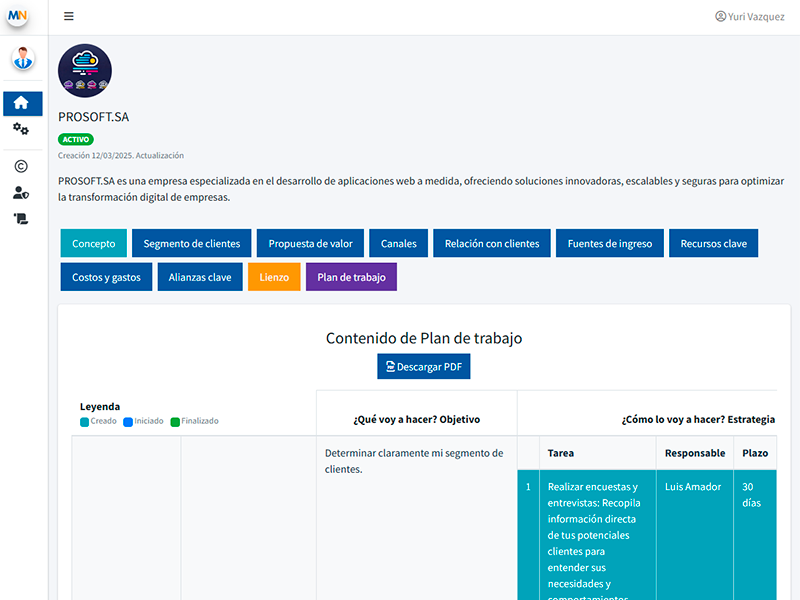Open the Propuesta de valor tab
The width and height of the screenshot is (800, 600).
(310, 243)
